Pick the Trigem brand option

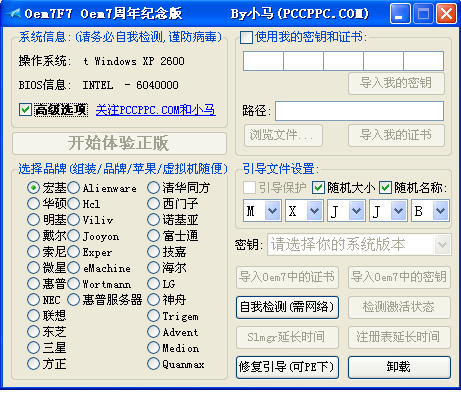[x=153, y=316]
